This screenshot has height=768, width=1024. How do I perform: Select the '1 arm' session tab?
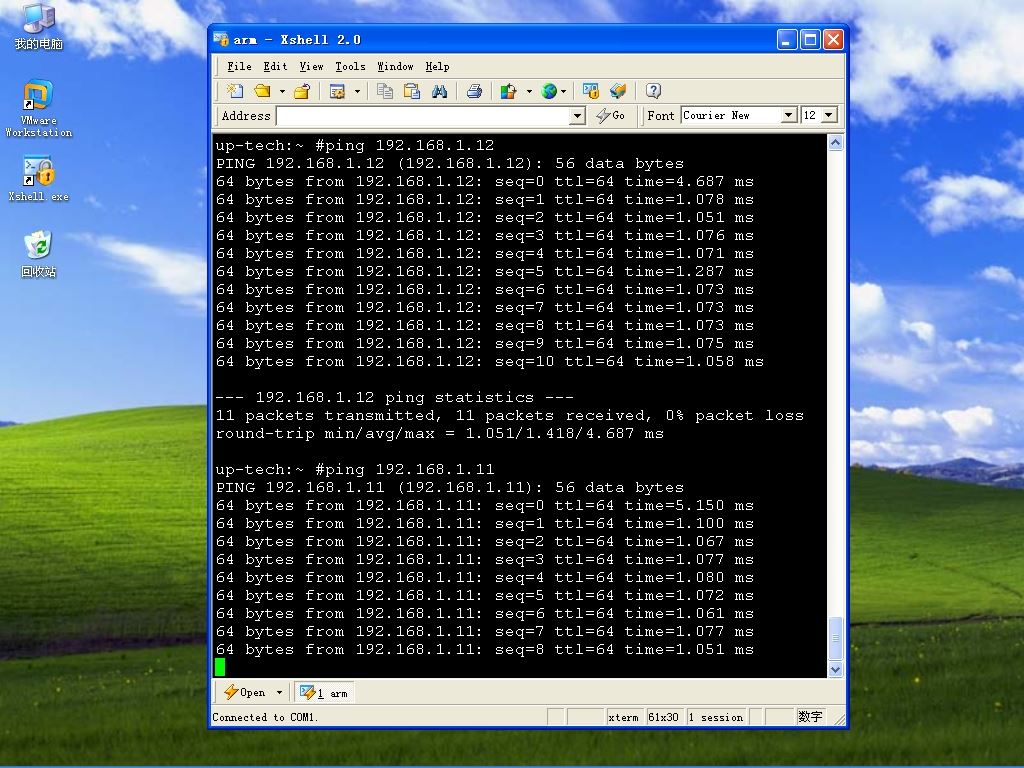[x=324, y=692]
